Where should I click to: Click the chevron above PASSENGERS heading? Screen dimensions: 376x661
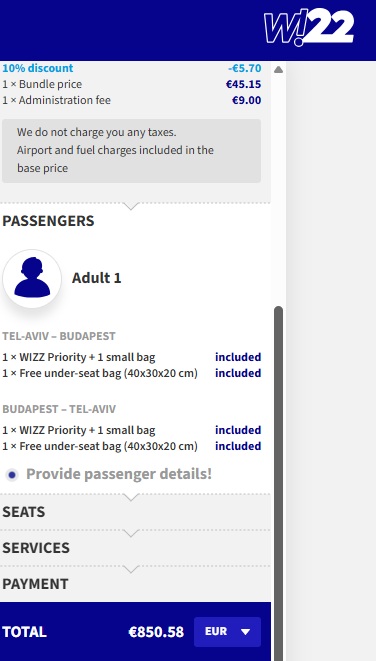pyautogui.click(x=132, y=206)
